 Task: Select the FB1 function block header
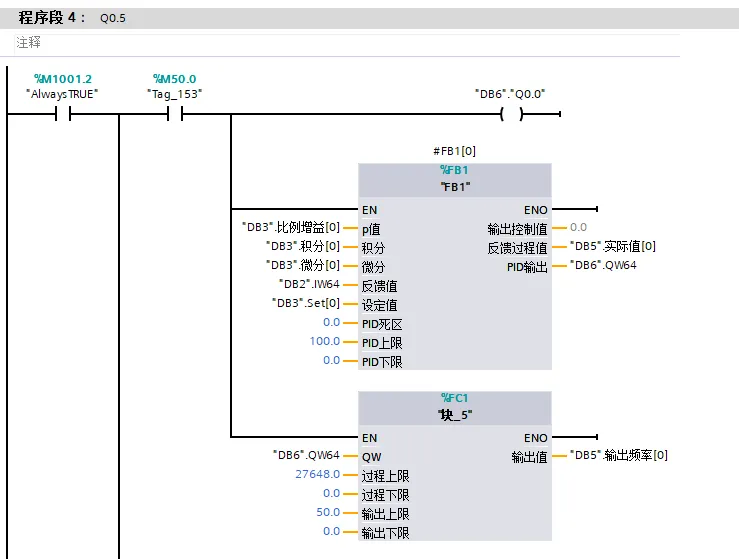click(455, 180)
